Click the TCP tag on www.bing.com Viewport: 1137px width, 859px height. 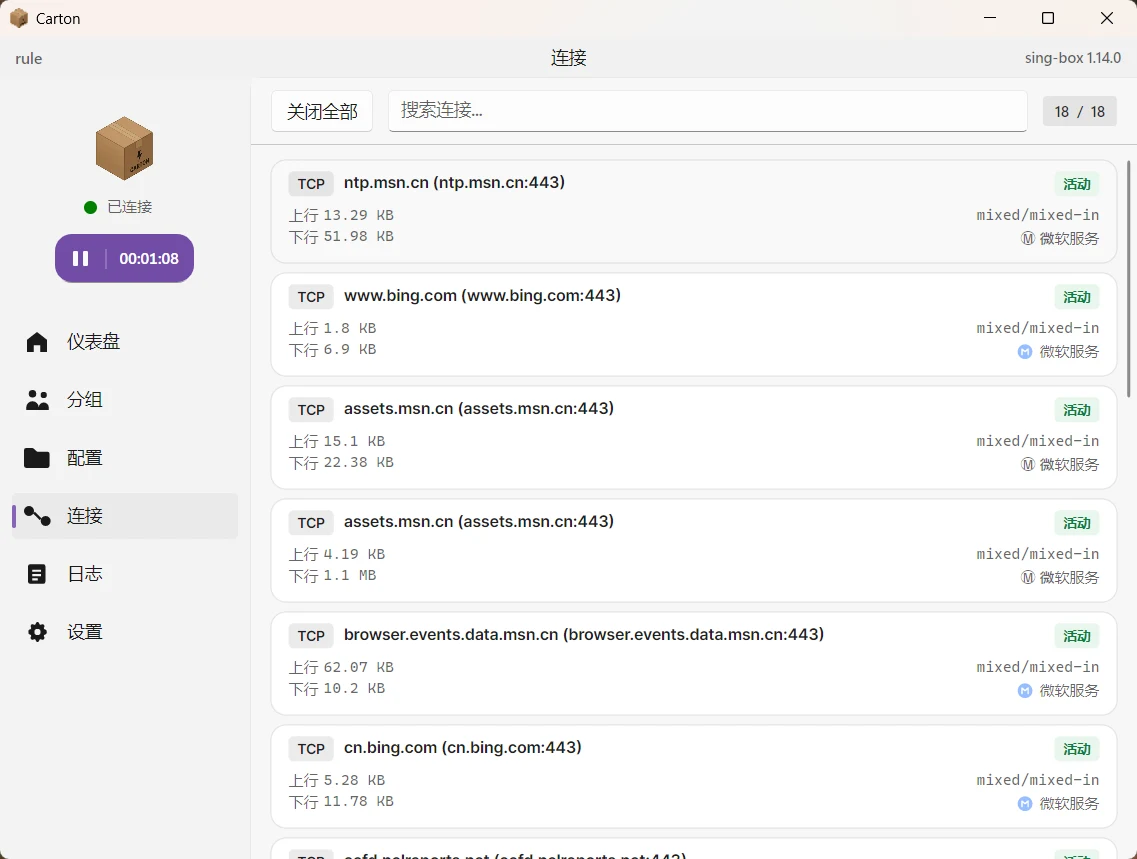(x=311, y=296)
